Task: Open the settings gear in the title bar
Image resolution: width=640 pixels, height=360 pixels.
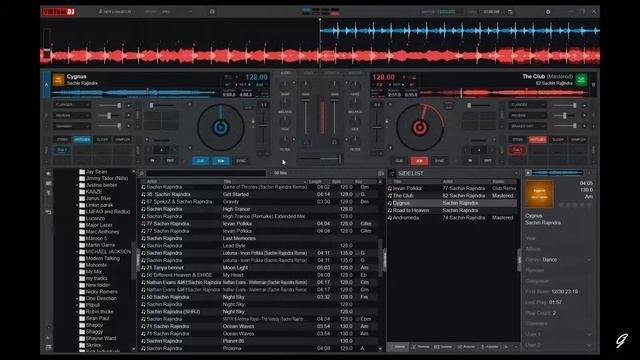Action: (548, 12)
